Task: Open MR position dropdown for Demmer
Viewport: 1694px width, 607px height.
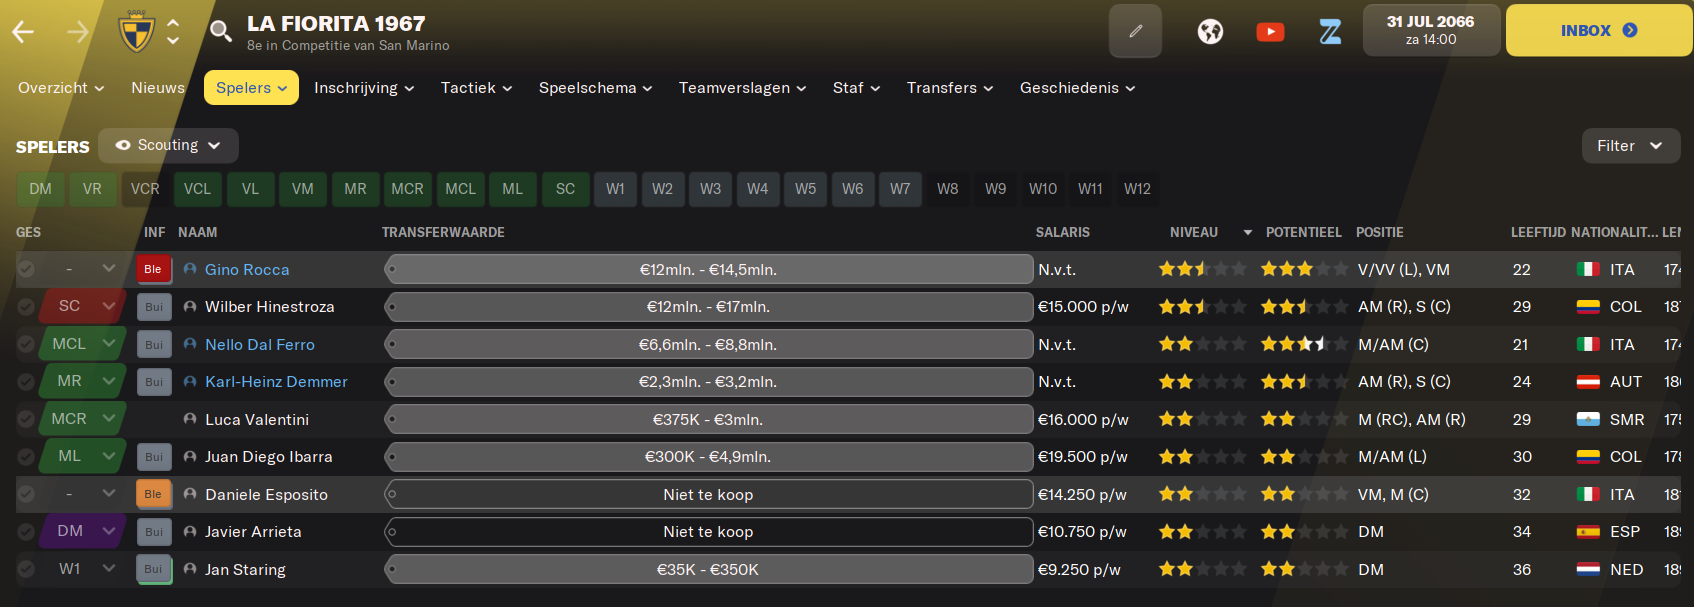Action: coord(83,381)
